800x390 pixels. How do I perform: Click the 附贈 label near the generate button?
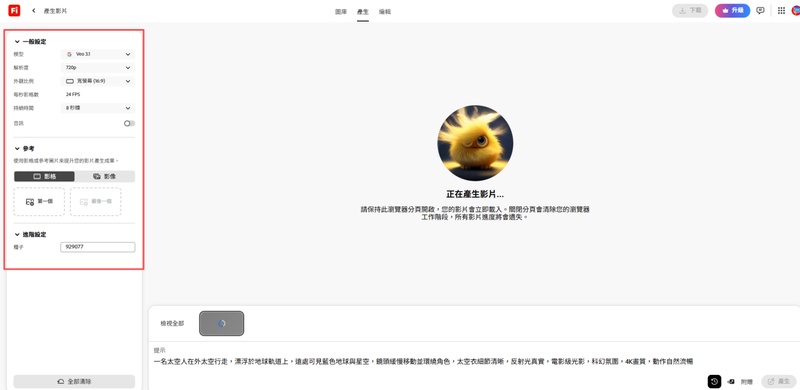pyautogui.click(x=747, y=381)
